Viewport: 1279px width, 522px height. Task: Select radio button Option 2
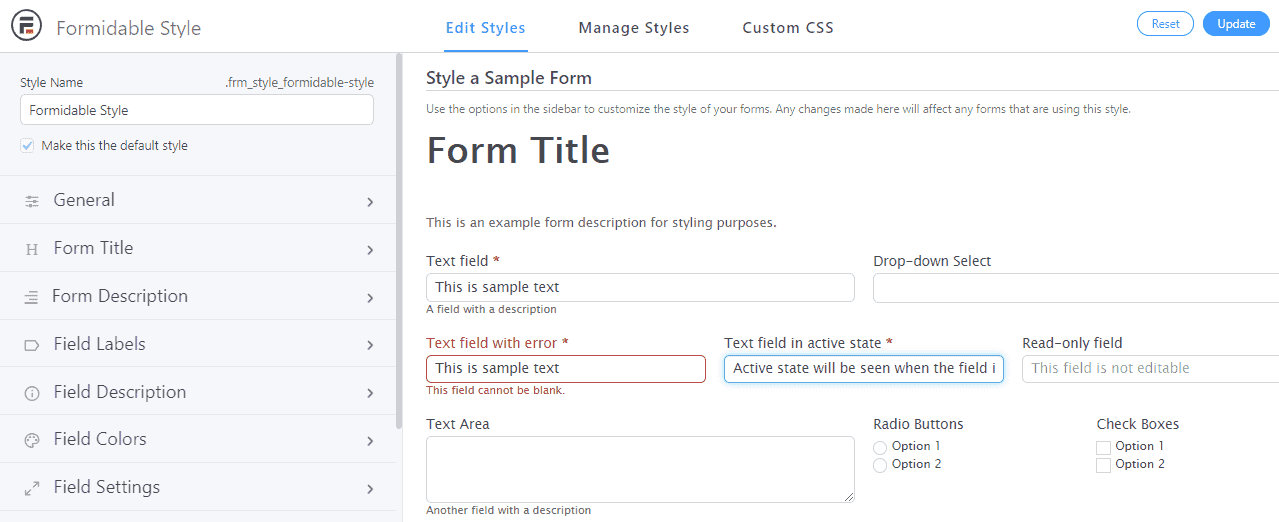click(x=880, y=465)
